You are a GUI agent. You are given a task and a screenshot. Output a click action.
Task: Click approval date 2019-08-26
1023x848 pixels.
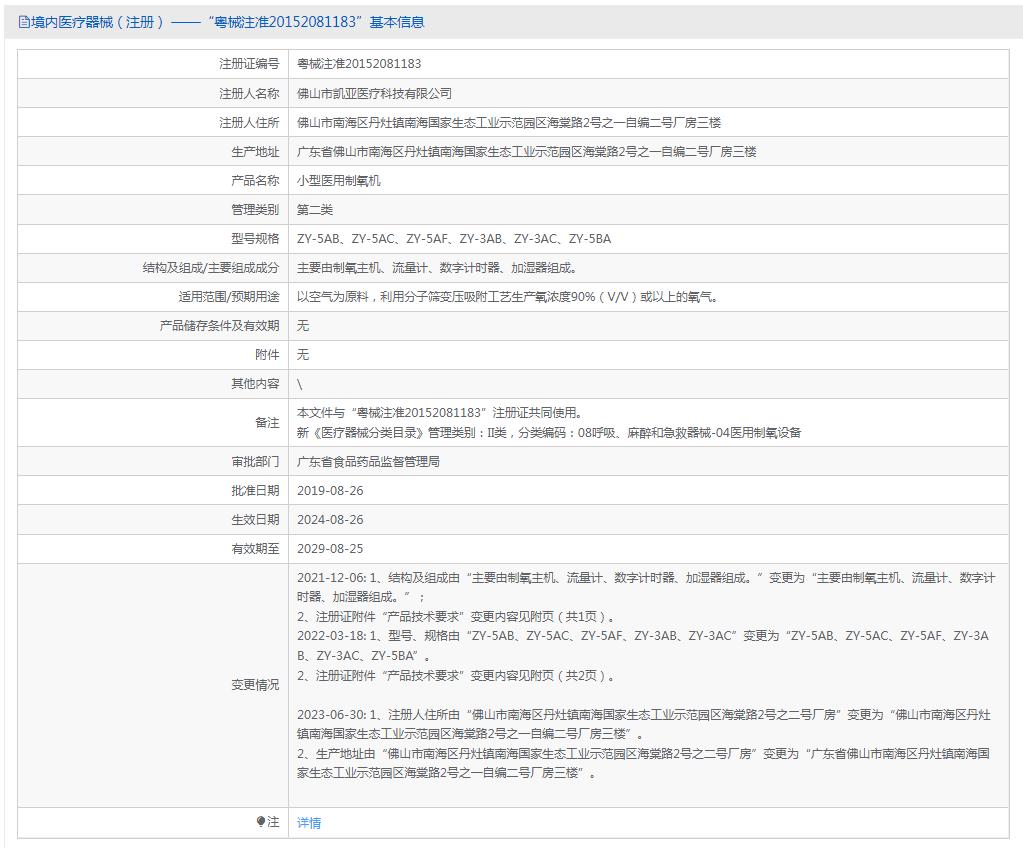pos(330,491)
